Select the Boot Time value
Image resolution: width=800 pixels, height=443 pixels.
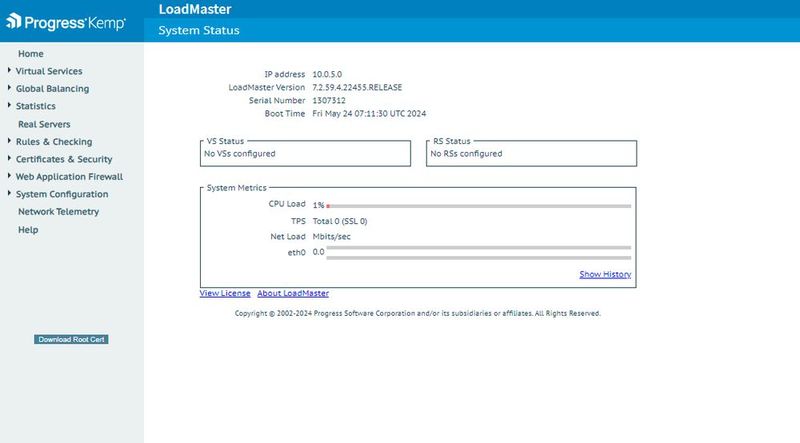[369, 113]
